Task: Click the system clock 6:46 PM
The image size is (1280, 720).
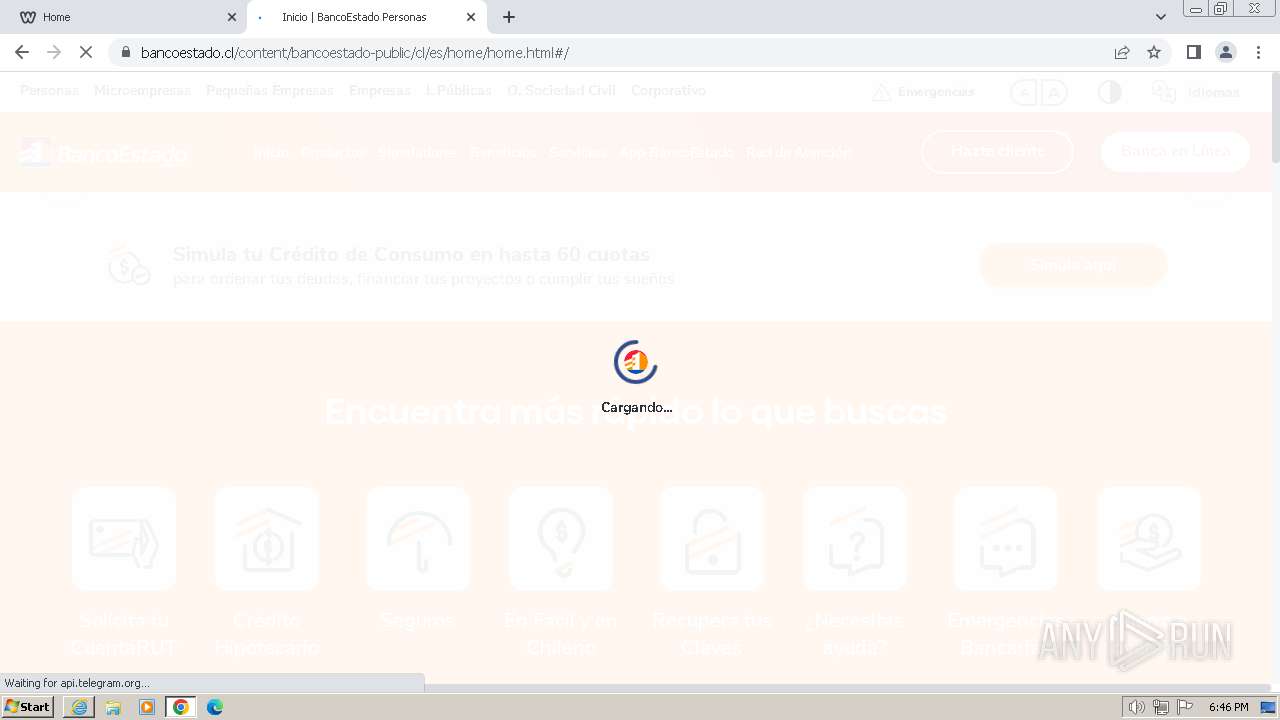Action: tap(1229, 707)
